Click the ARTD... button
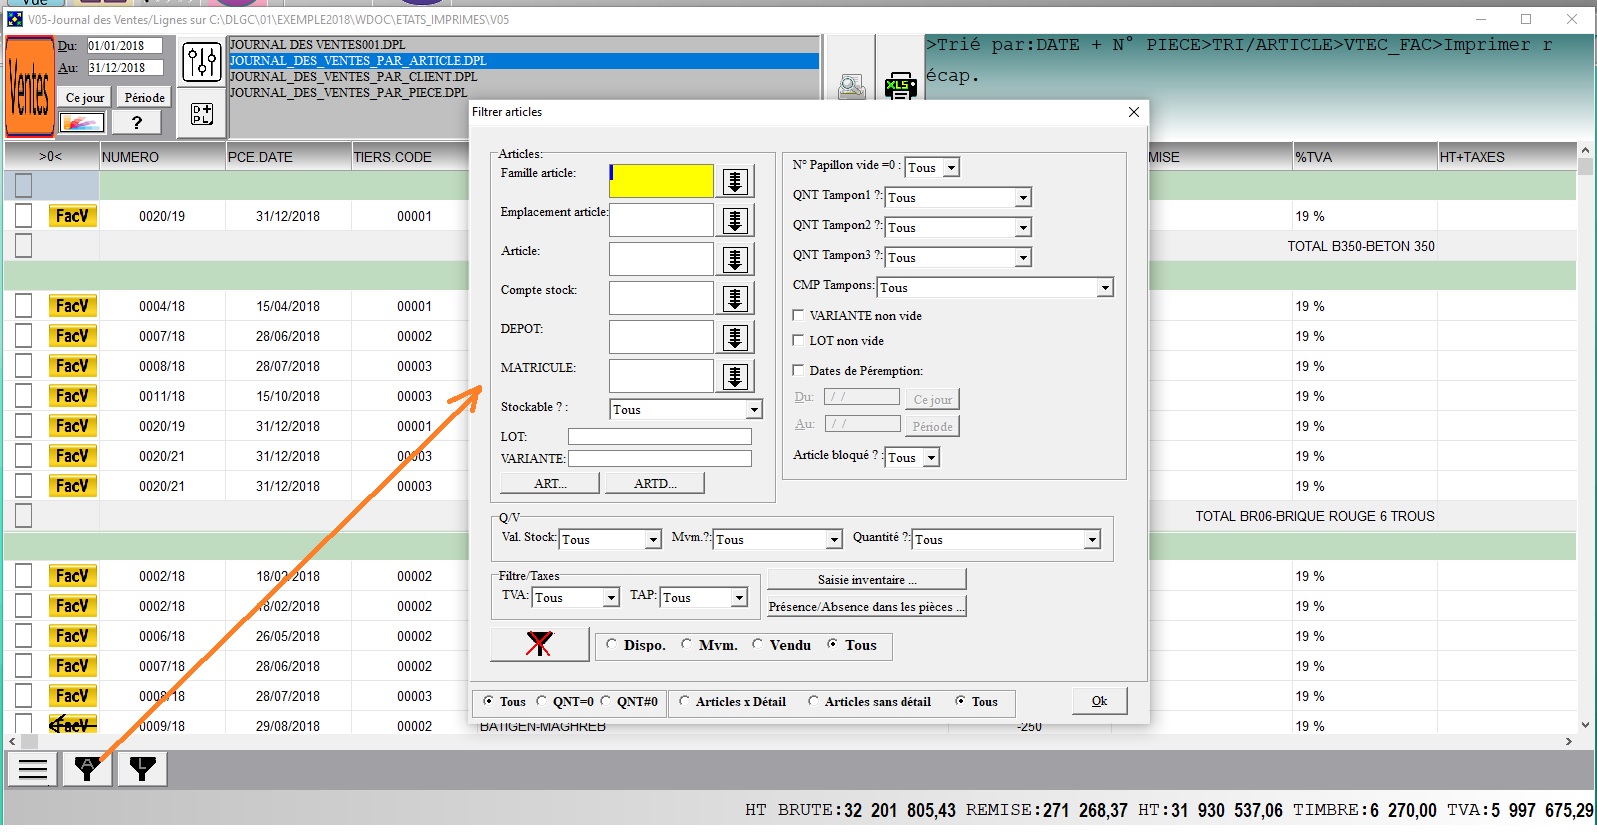1597x835 pixels. 655,483
